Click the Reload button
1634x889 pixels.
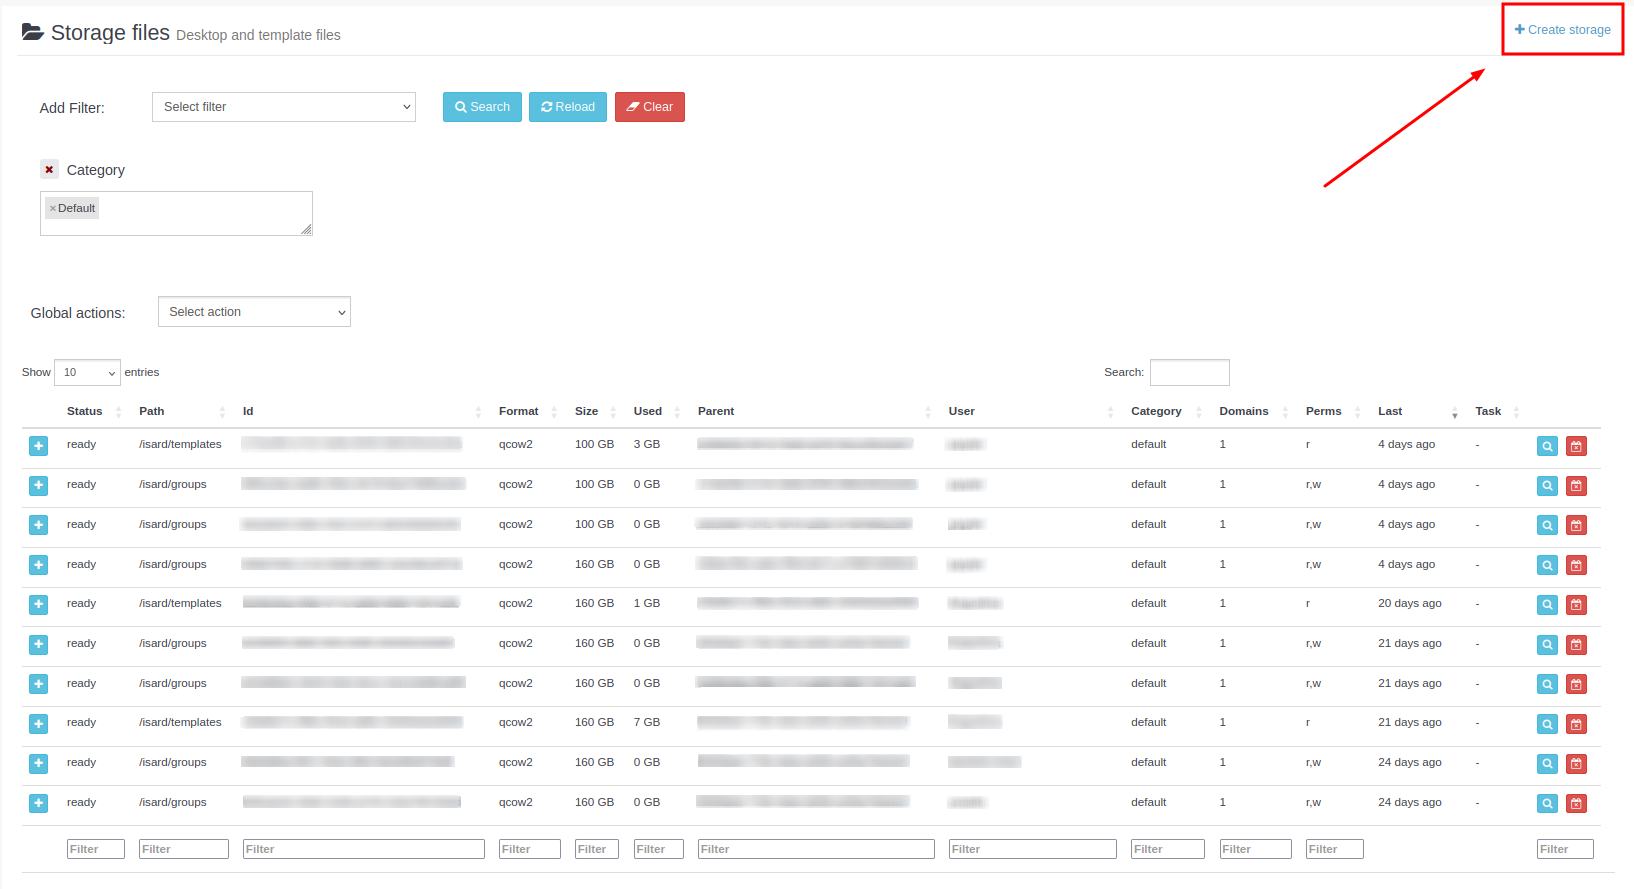click(x=568, y=107)
